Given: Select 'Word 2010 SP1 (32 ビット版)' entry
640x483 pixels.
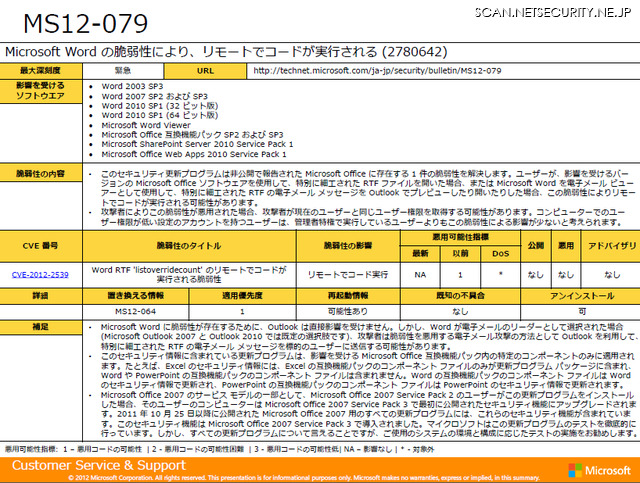Looking at the screenshot, I should (160, 106).
